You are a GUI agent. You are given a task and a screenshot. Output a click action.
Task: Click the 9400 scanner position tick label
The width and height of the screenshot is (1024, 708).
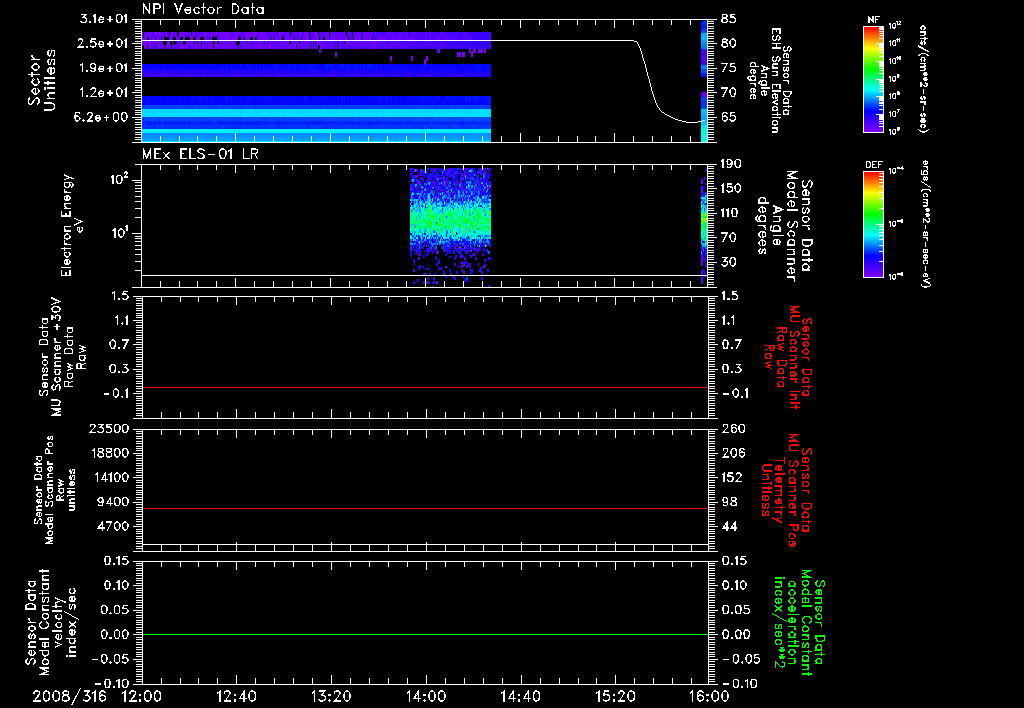tap(112, 502)
